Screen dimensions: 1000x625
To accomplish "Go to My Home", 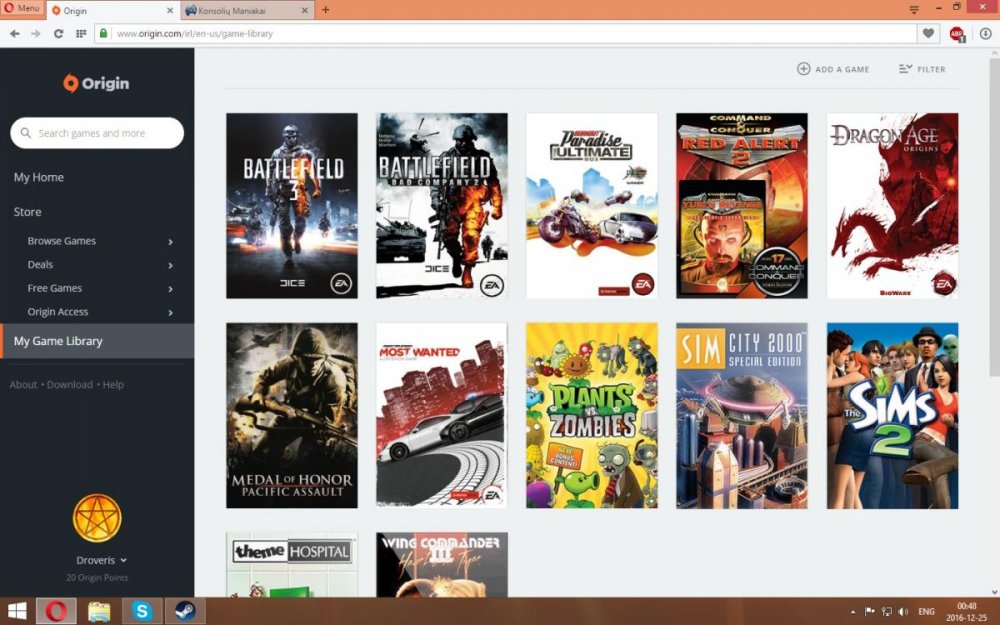I will (39, 177).
